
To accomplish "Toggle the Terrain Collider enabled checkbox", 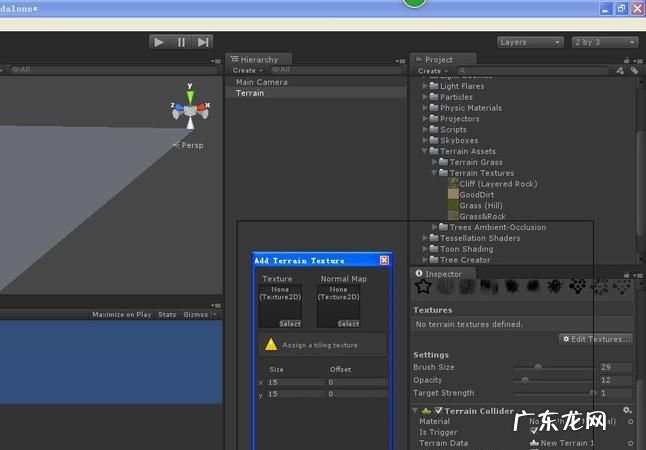I will pos(438,410).
